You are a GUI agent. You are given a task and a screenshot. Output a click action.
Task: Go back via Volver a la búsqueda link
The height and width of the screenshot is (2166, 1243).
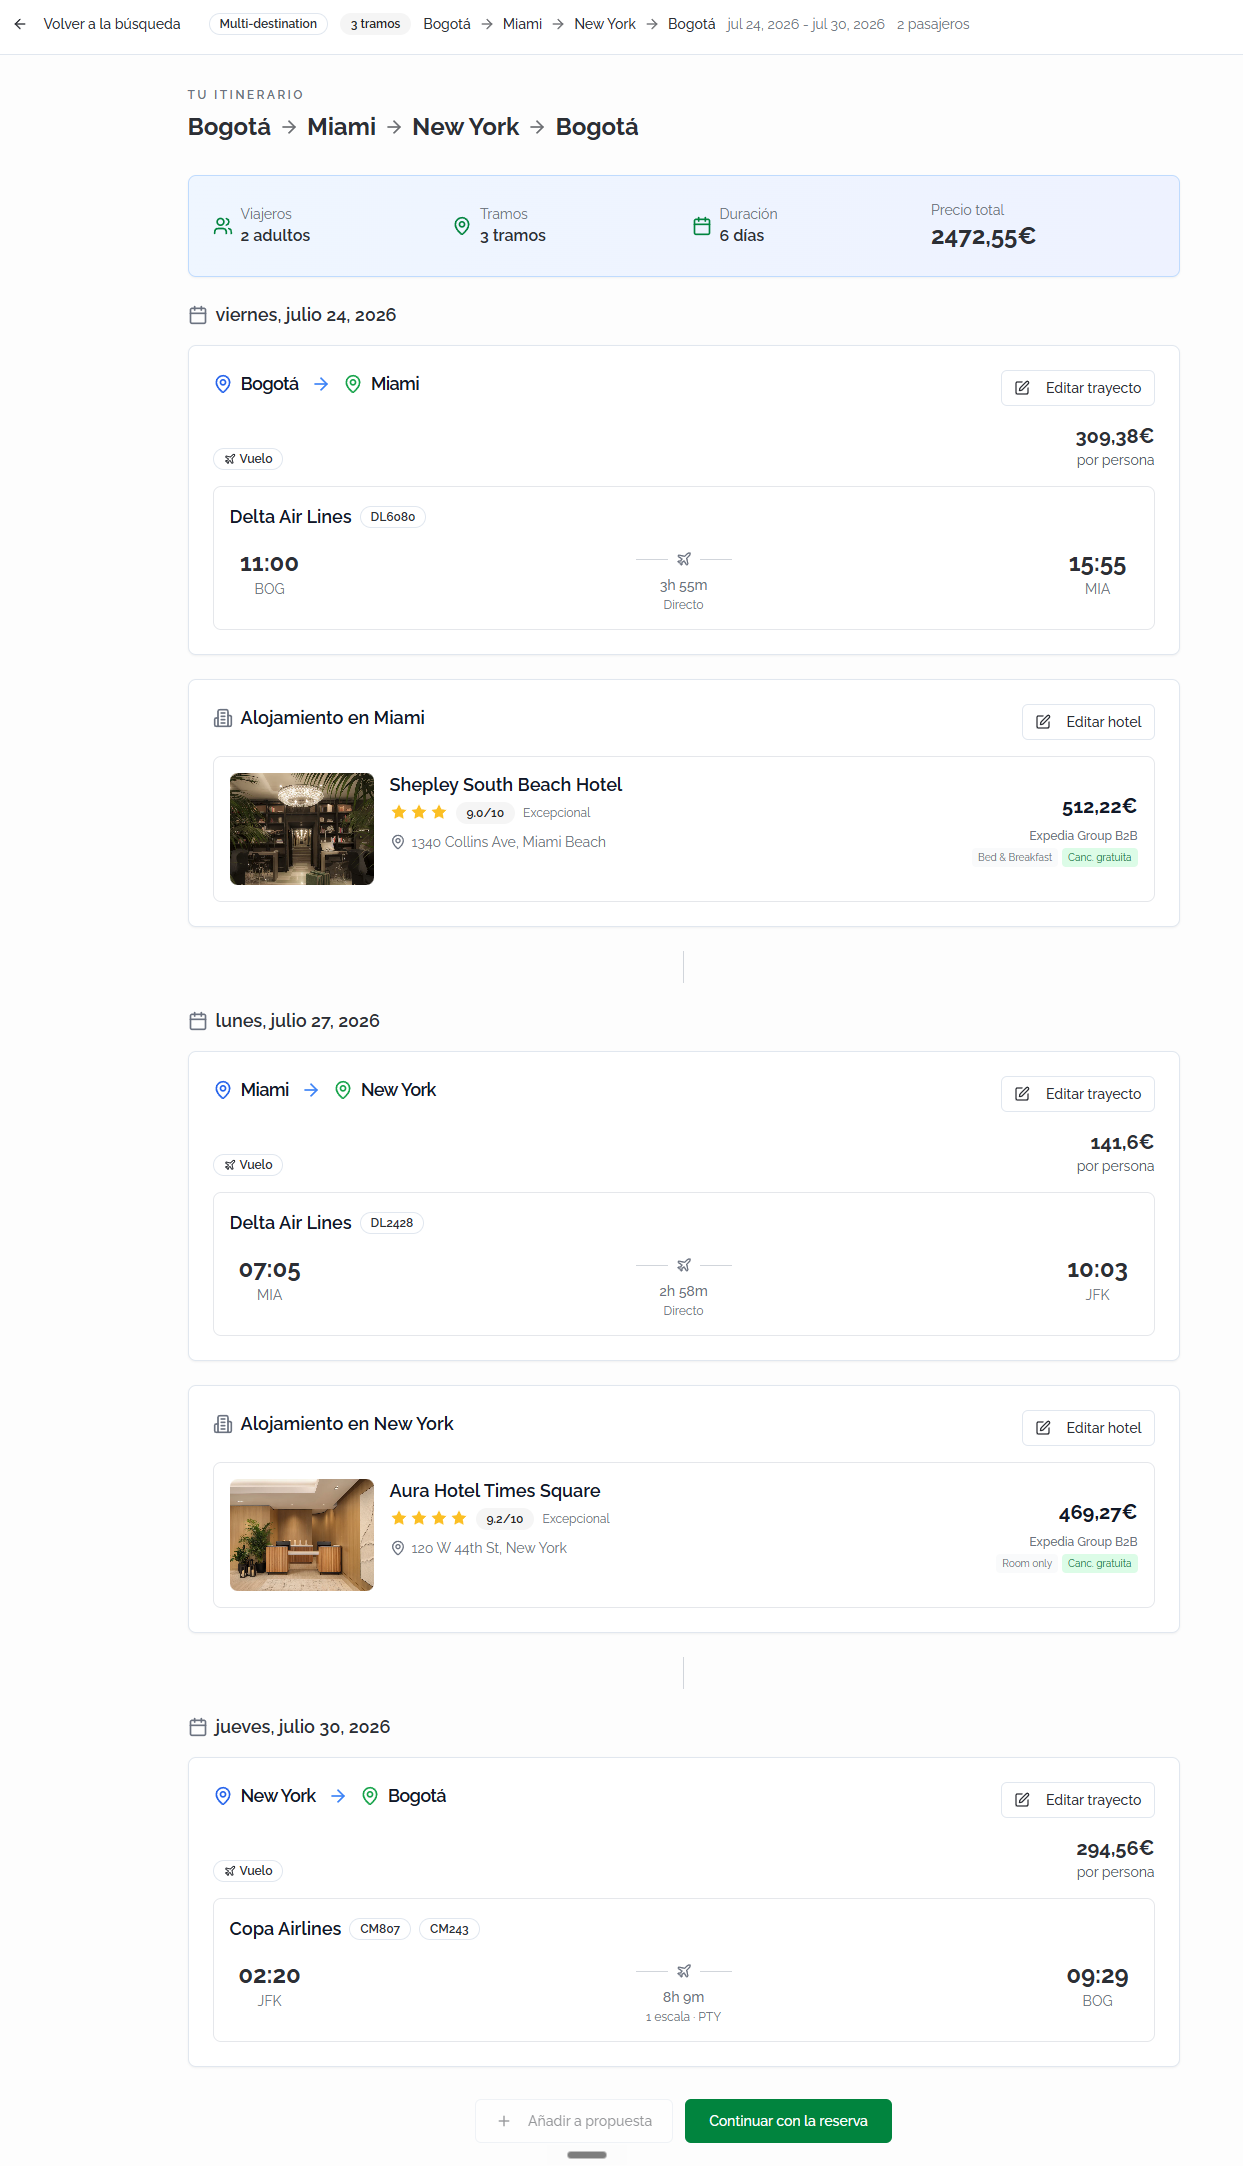(x=112, y=24)
